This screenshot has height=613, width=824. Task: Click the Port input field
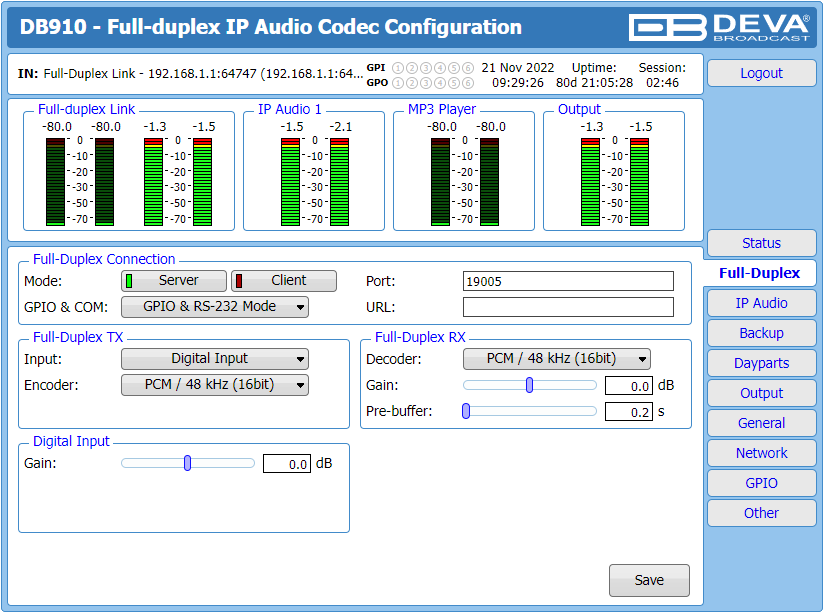[568, 281]
